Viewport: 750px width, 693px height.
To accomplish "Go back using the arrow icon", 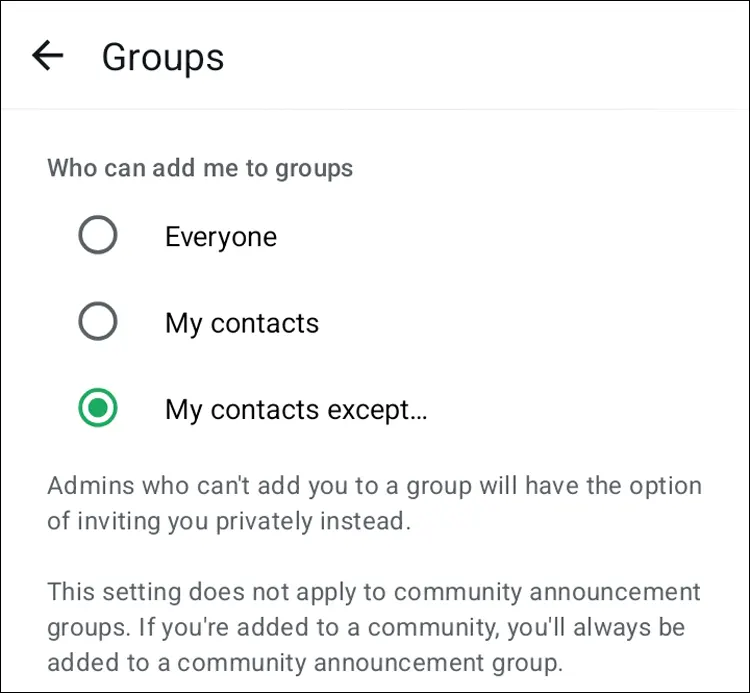I will (47, 56).
